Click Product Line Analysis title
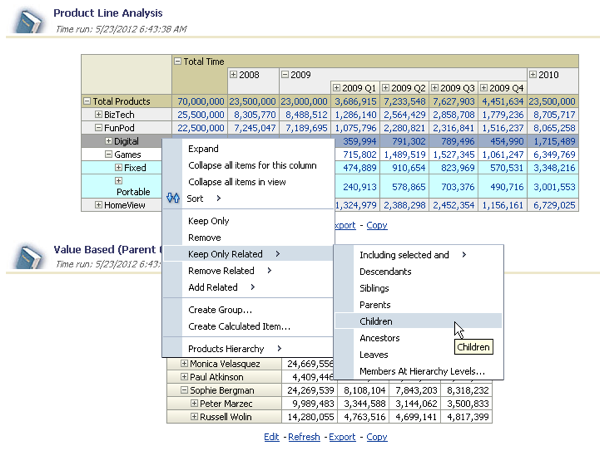 [x=108, y=13]
